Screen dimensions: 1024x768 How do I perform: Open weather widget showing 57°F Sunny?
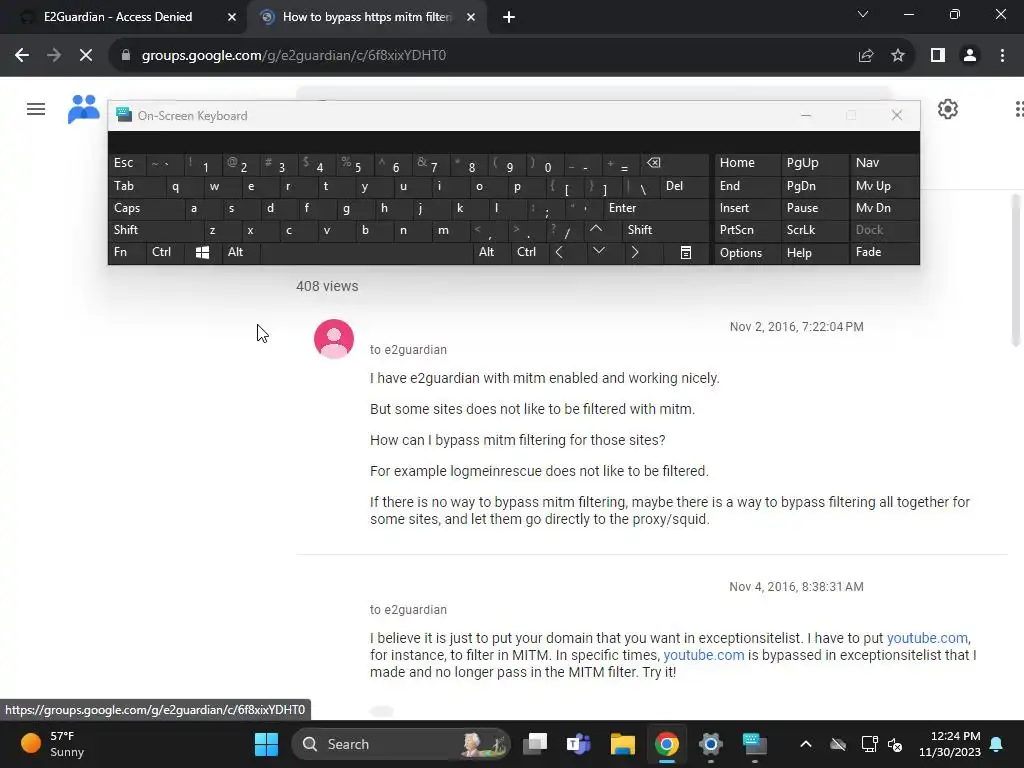click(x=54, y=744)
